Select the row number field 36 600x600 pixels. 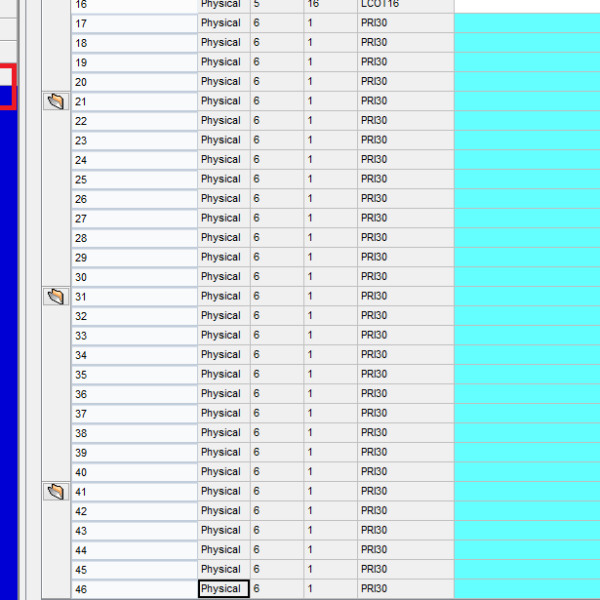tap(134, 394)
